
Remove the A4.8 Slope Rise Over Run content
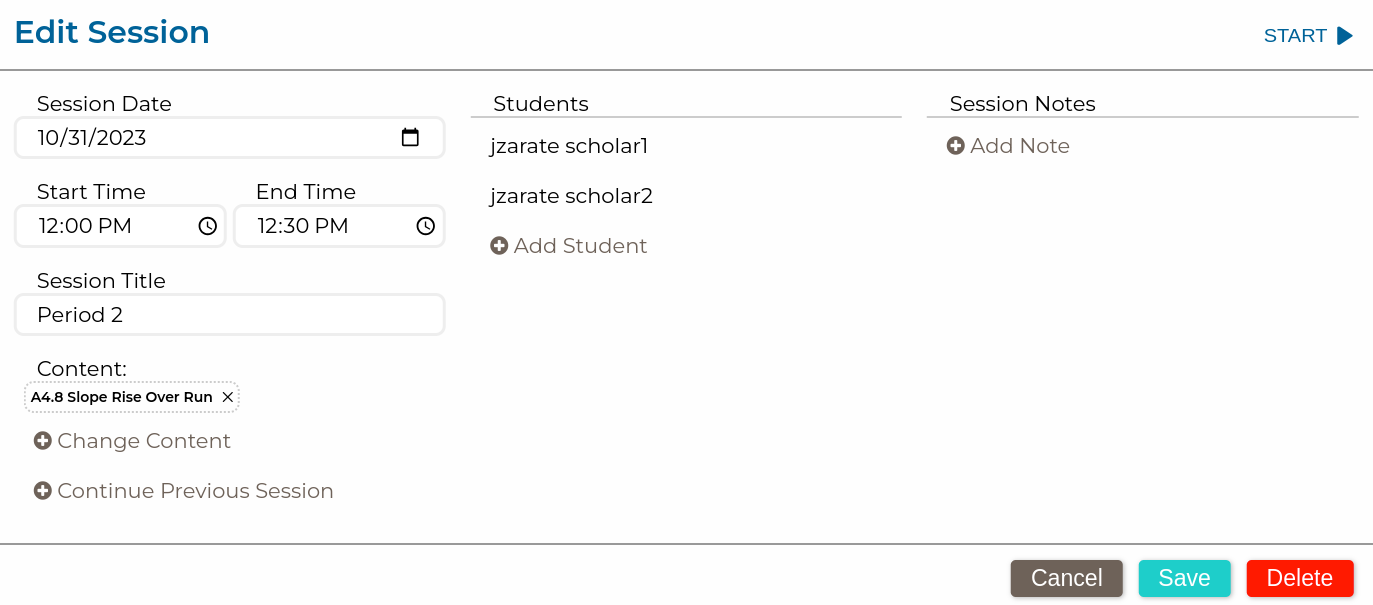coord(228,397)
